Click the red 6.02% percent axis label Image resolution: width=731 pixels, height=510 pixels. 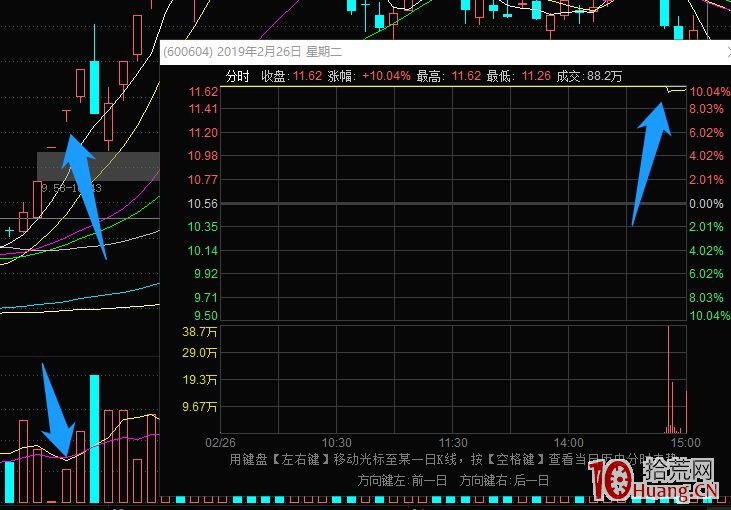coord(706,133)
